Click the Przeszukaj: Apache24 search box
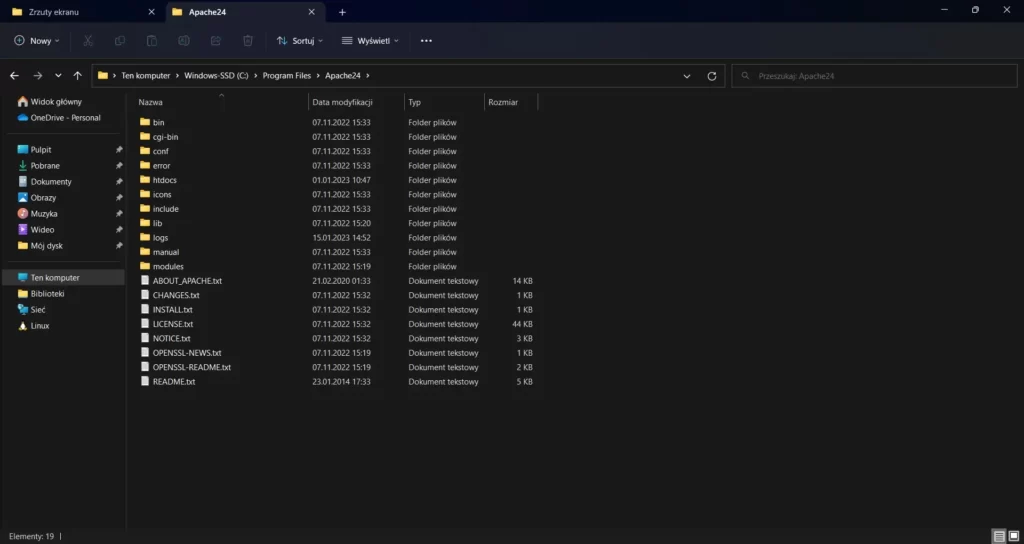Screen dimensions: 1024x544 (874, 76)
